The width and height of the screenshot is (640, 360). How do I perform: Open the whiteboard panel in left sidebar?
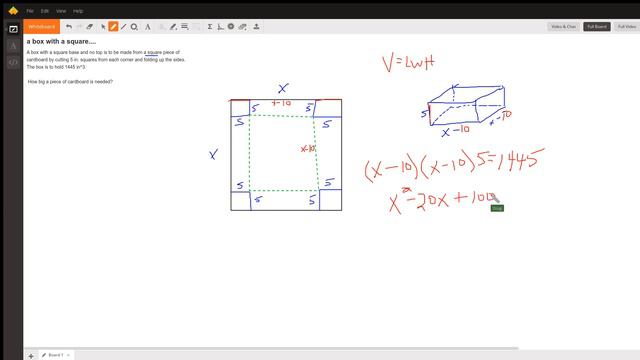tap(13, 29)
